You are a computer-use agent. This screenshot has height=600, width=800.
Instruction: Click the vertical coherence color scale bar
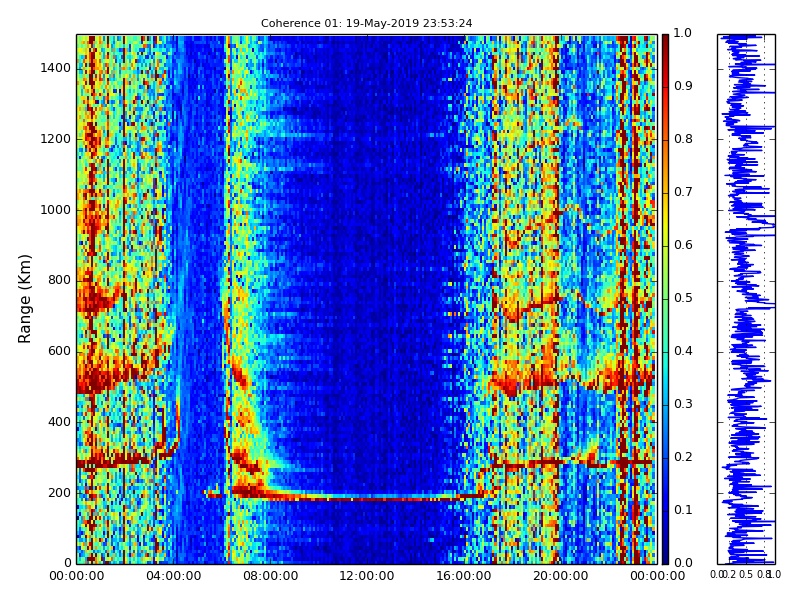[665, 299]
